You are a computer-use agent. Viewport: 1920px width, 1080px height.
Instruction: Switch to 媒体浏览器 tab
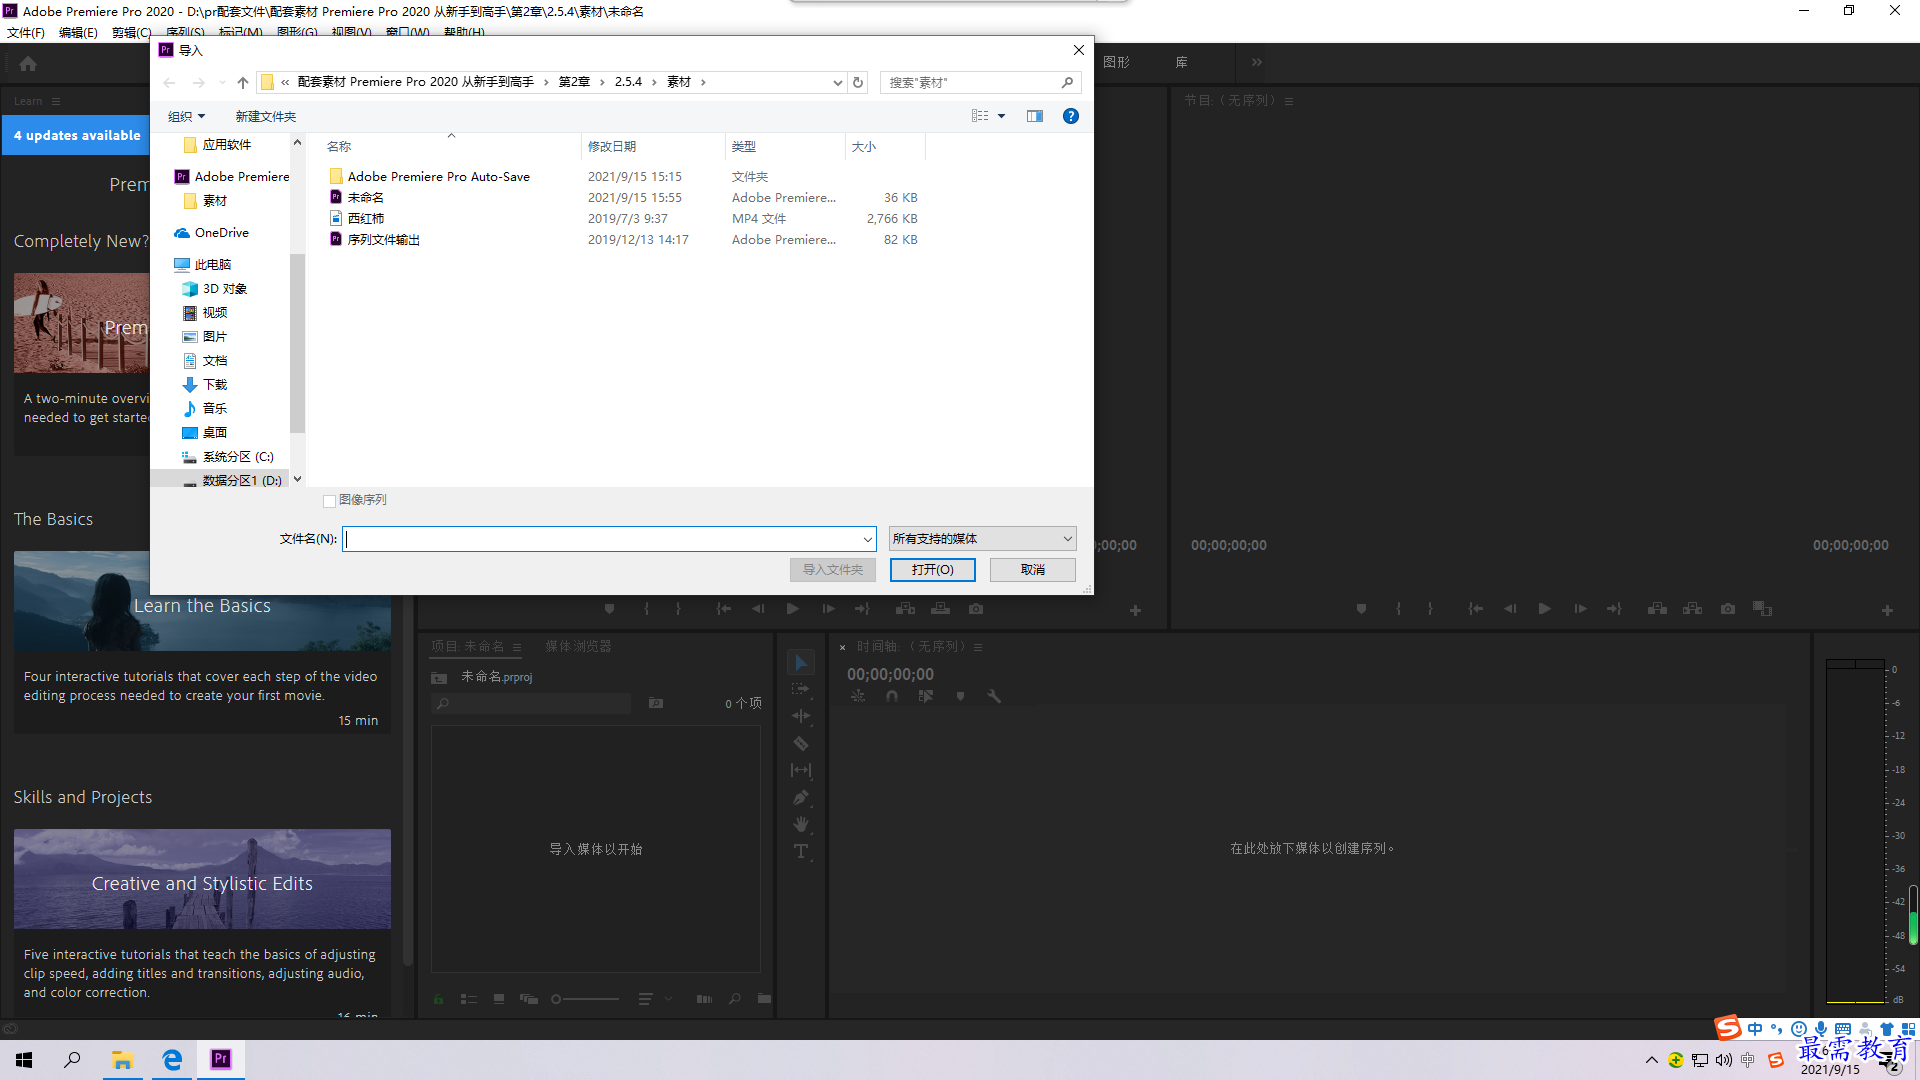(x=578, y=647)
